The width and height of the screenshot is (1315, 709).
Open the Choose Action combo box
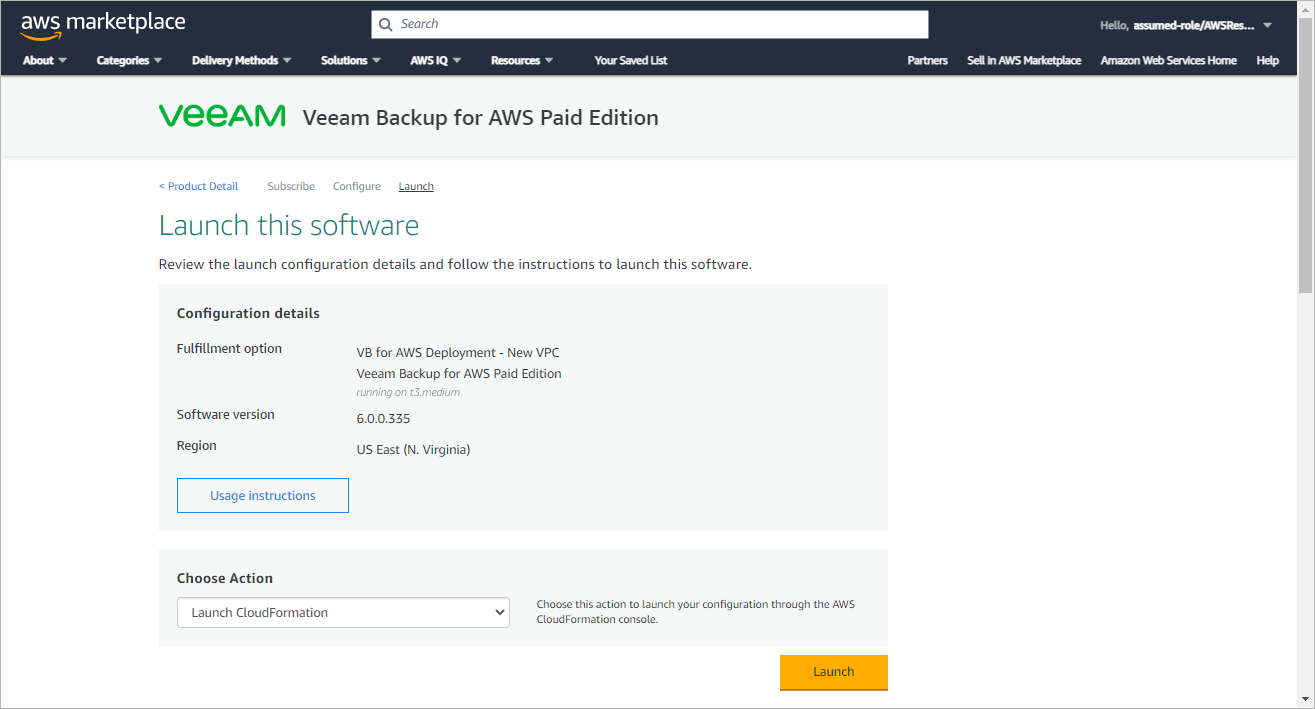tap(343, 612)
